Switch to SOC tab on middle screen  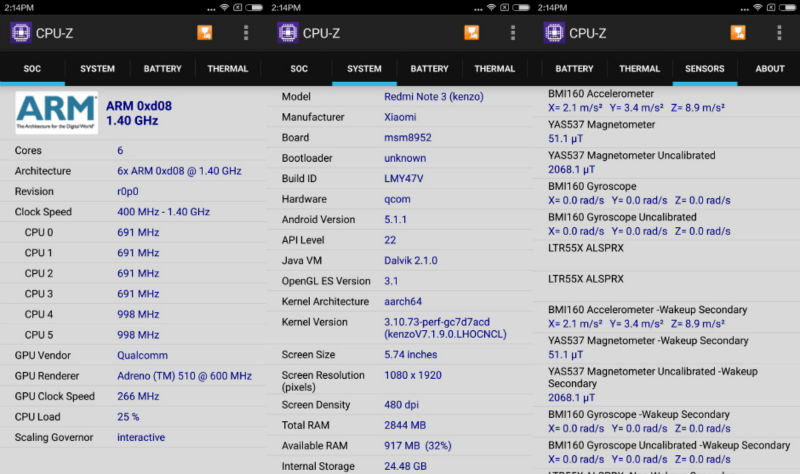[x=299, y=69]
